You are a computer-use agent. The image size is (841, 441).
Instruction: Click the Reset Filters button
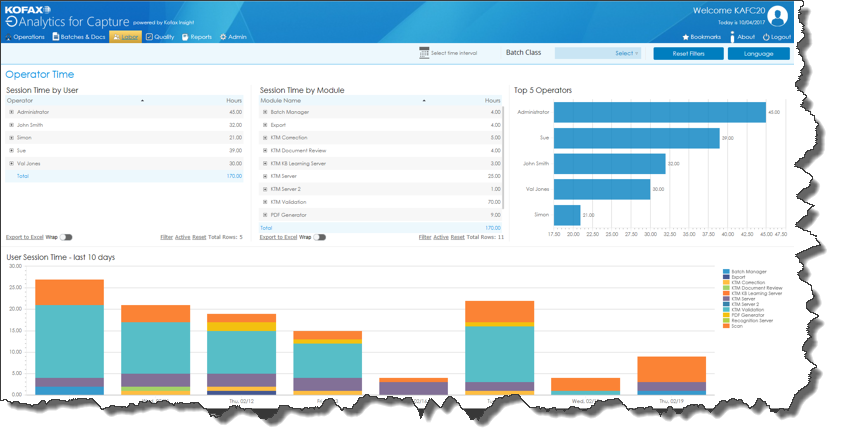point(688,54)
